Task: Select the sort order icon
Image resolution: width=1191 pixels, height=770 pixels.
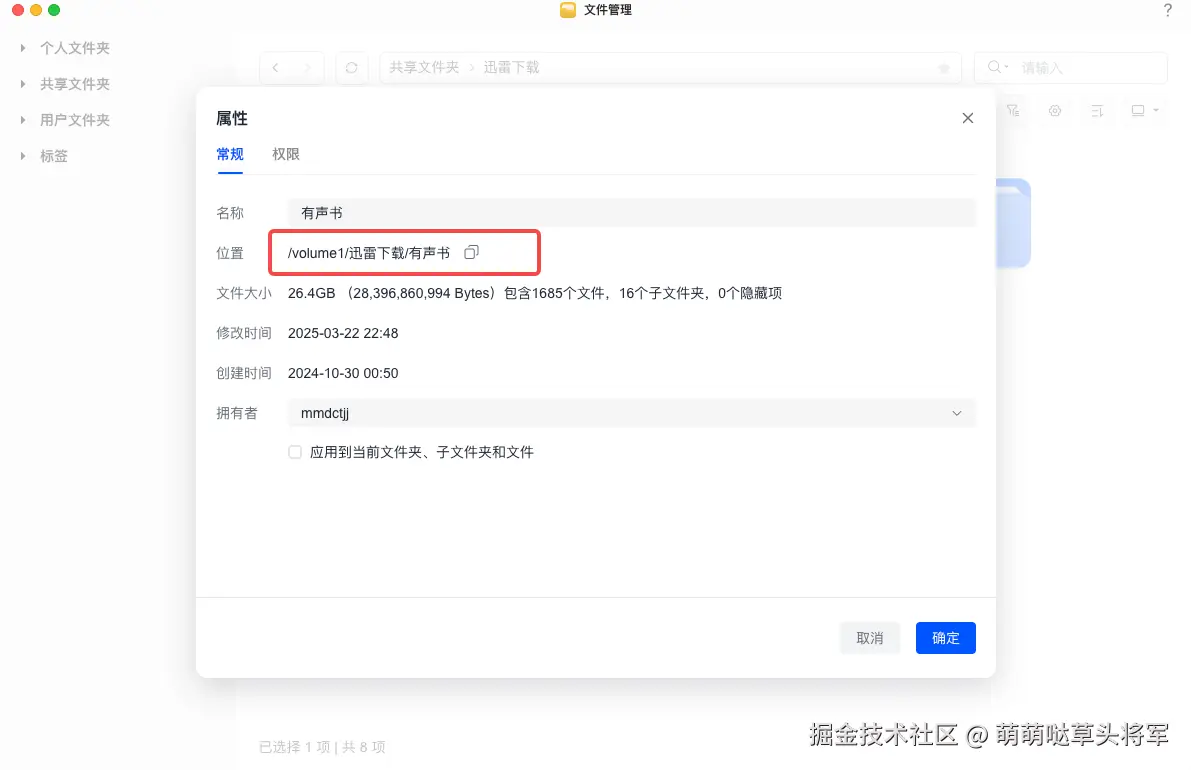Action: pos(1097,110)
